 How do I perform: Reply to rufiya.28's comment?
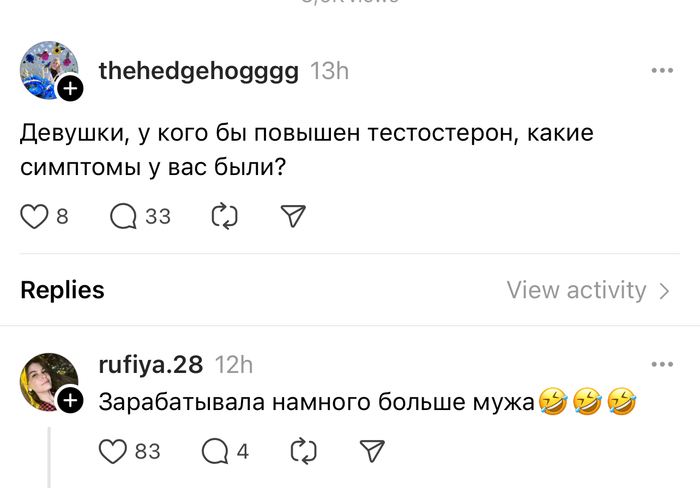coord(214,451)
